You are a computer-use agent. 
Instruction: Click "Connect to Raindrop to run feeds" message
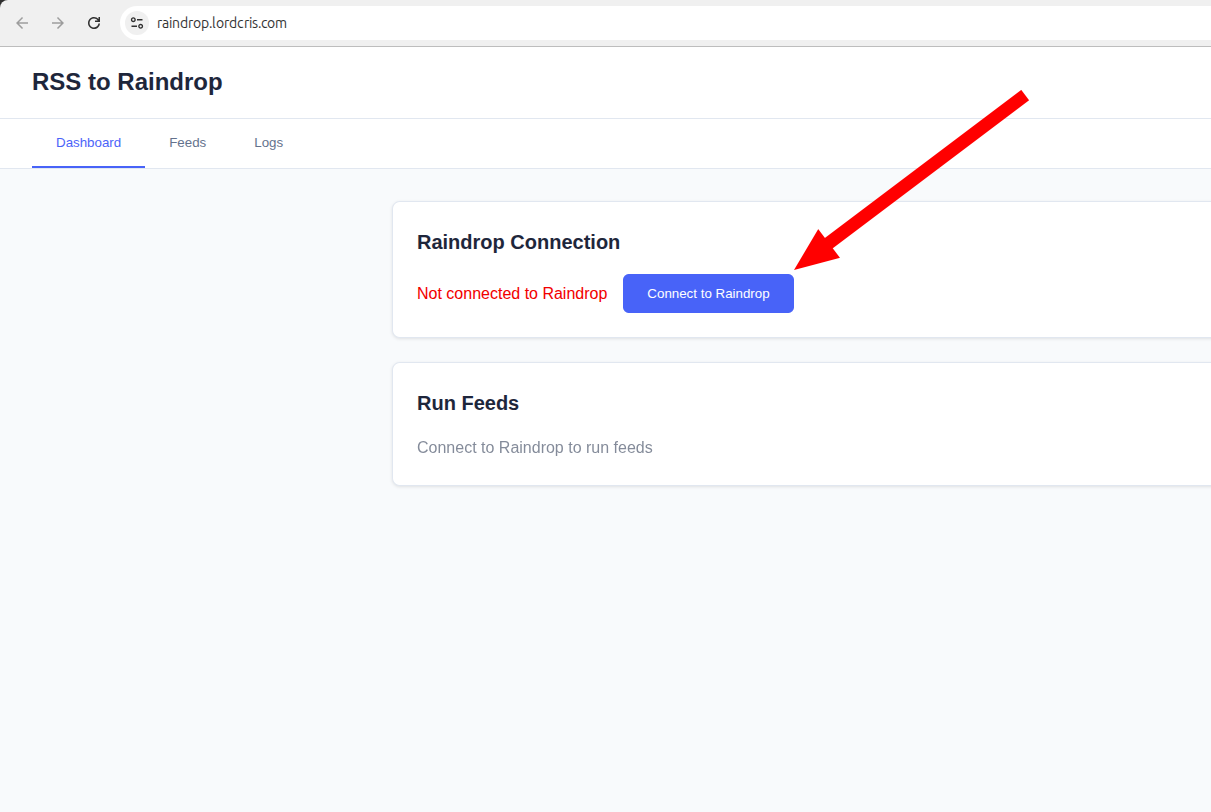click(534, 447)
